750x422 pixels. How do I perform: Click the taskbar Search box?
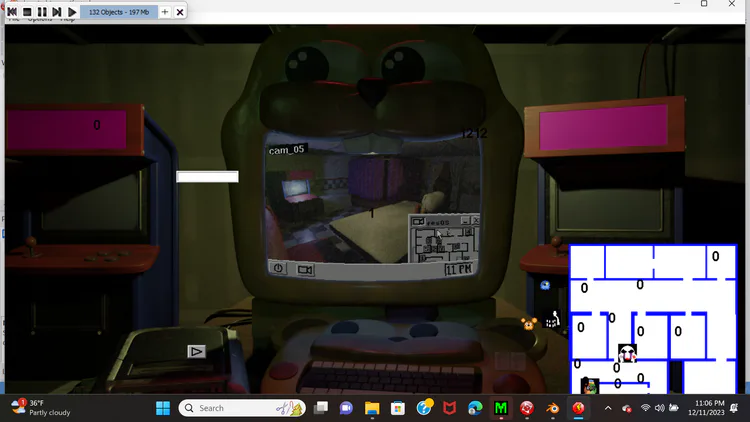(x=242, y=408)
